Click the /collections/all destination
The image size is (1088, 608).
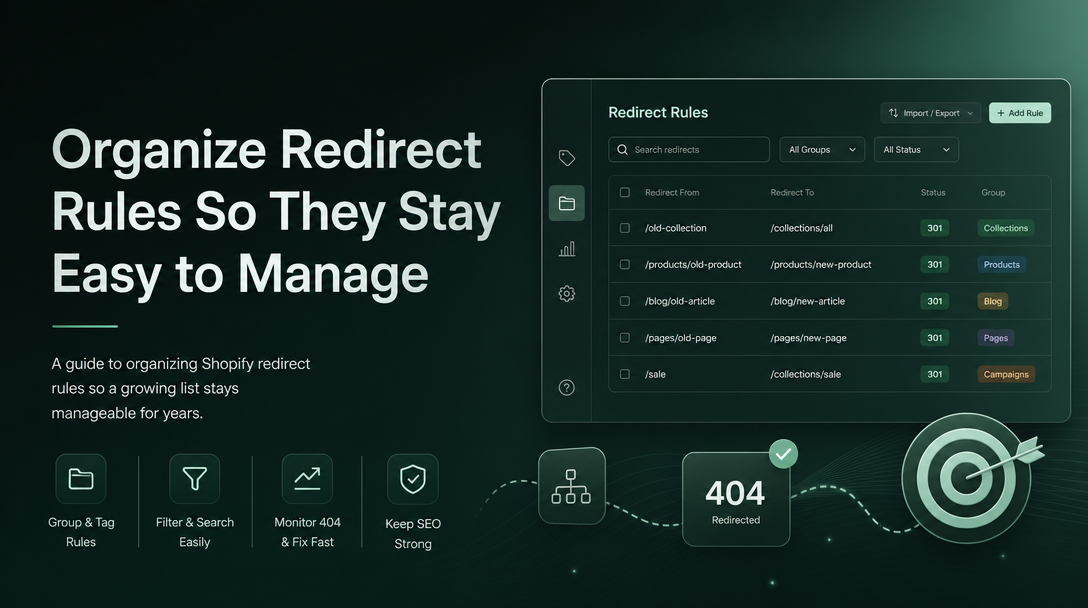coord(801,228)
